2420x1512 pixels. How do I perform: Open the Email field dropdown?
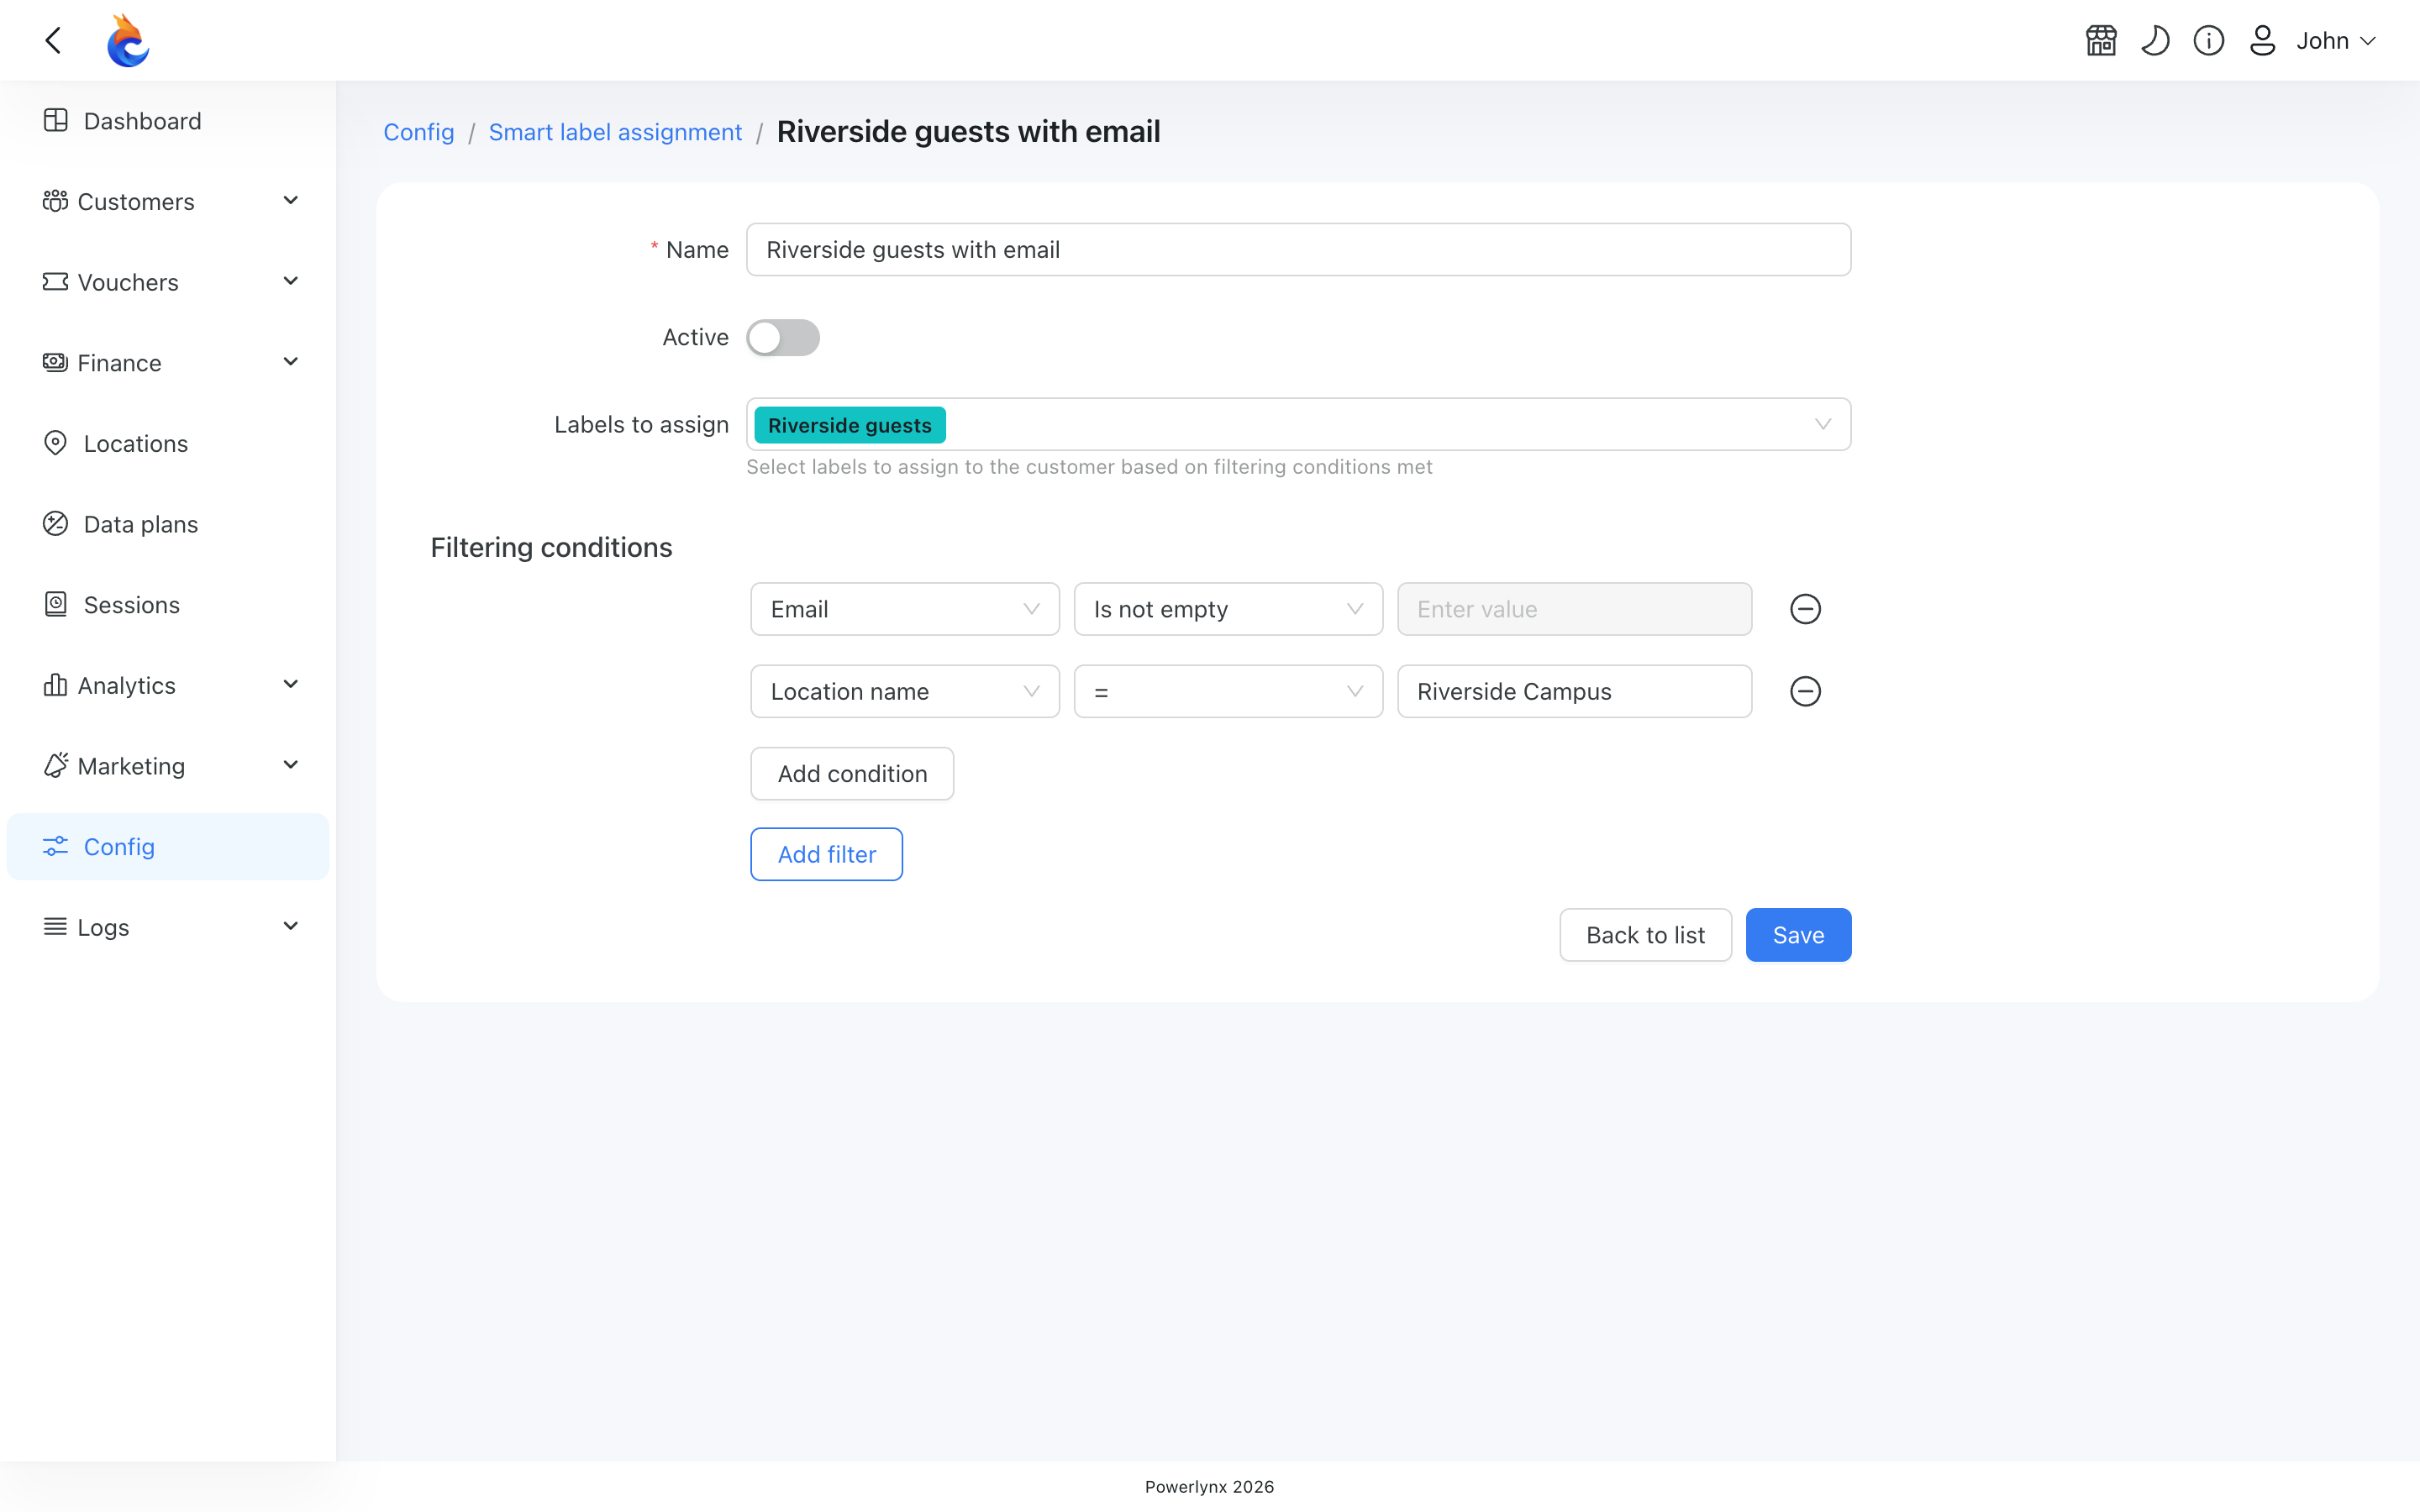(x=905, y=609)
